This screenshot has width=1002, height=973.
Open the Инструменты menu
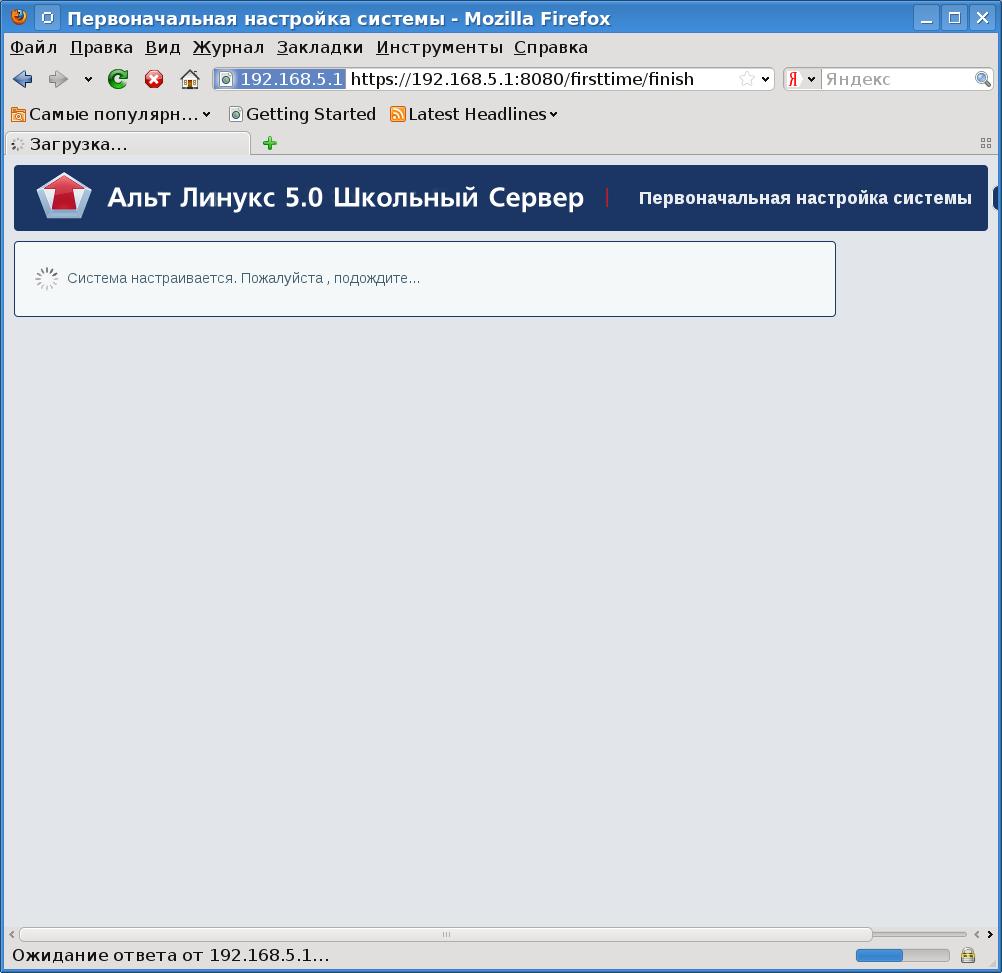439,47
